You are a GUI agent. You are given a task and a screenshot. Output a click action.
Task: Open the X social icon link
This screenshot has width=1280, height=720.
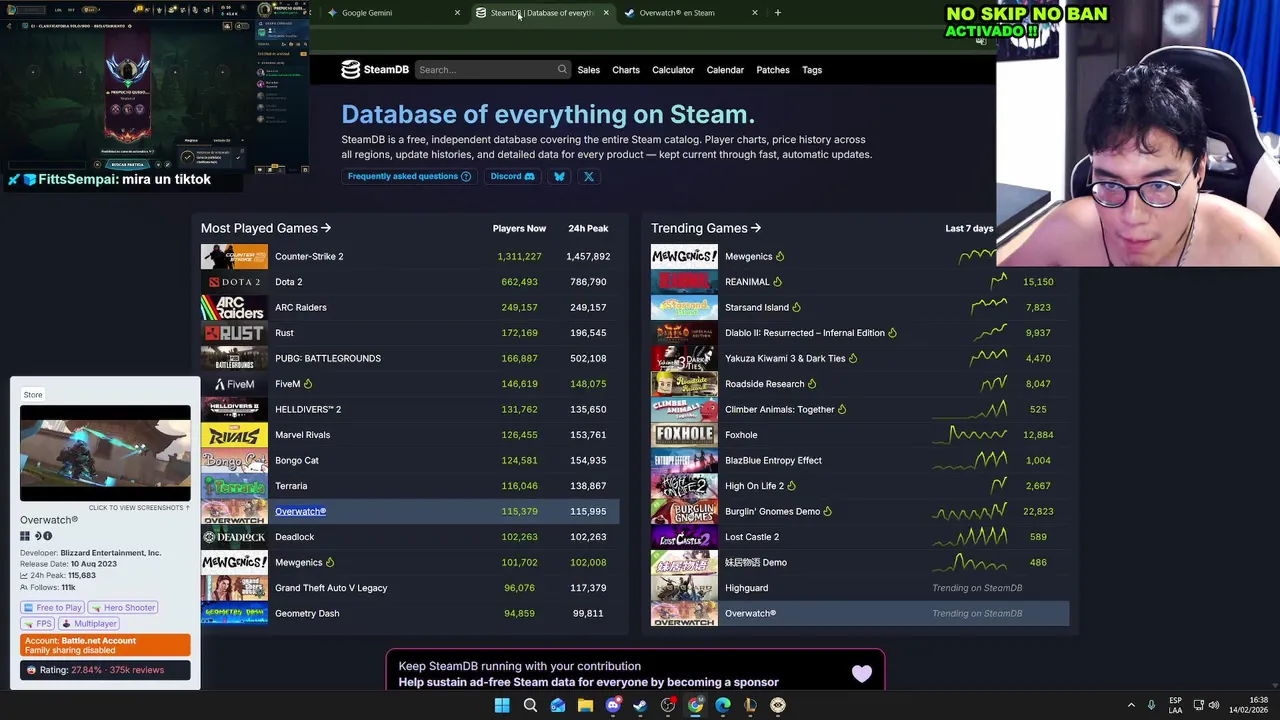click(x=588, y=177)
